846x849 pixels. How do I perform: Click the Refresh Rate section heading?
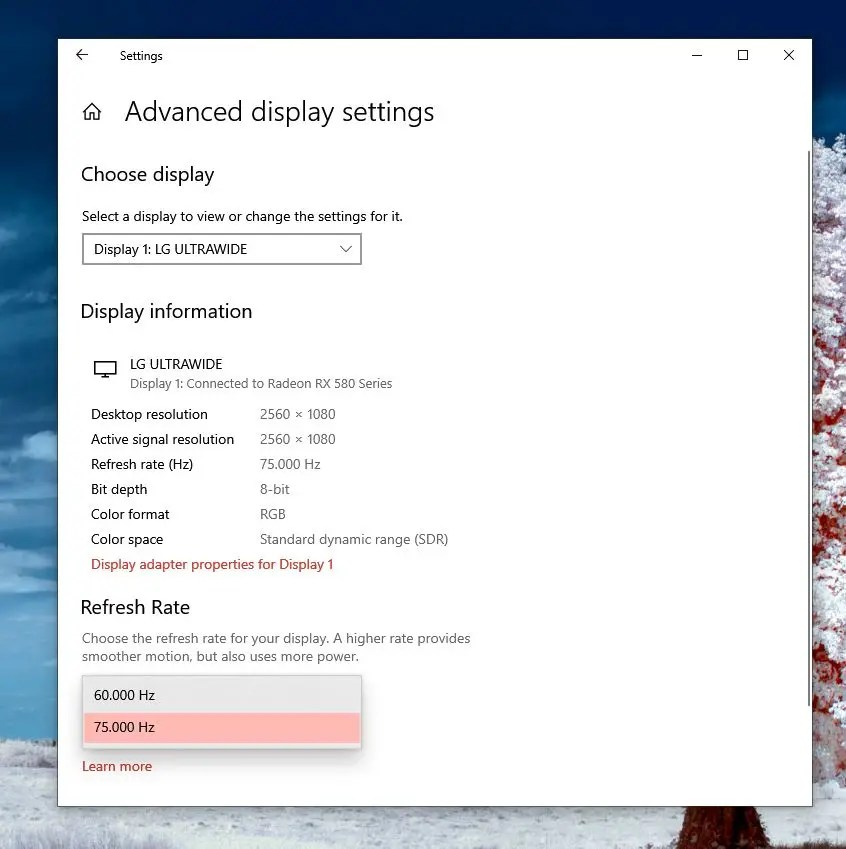135,607
